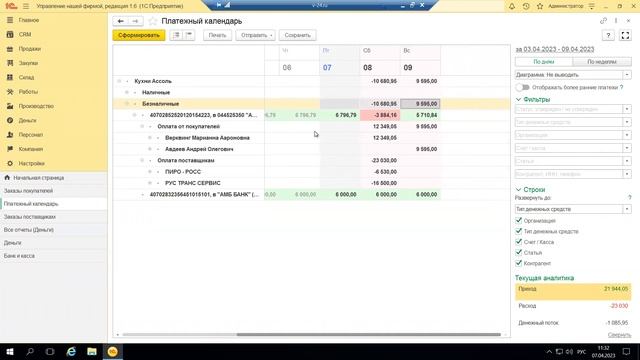Switch to the По неделям tab

pos(602,62)
